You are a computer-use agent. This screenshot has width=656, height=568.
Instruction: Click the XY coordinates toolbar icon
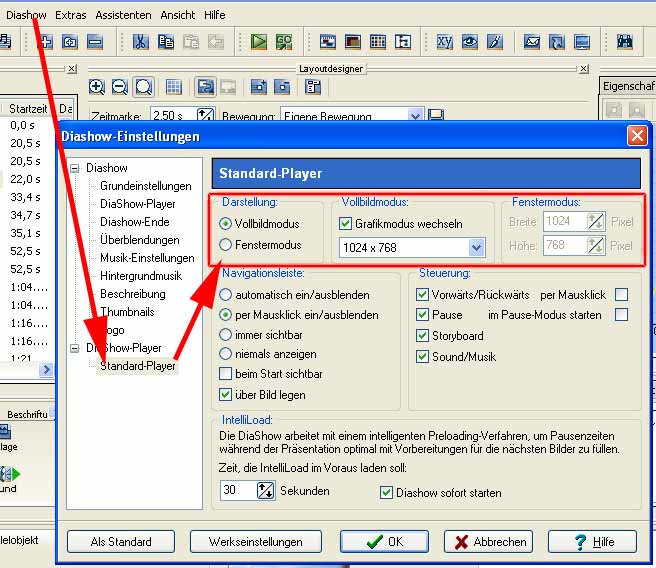[x=444, y=42]
